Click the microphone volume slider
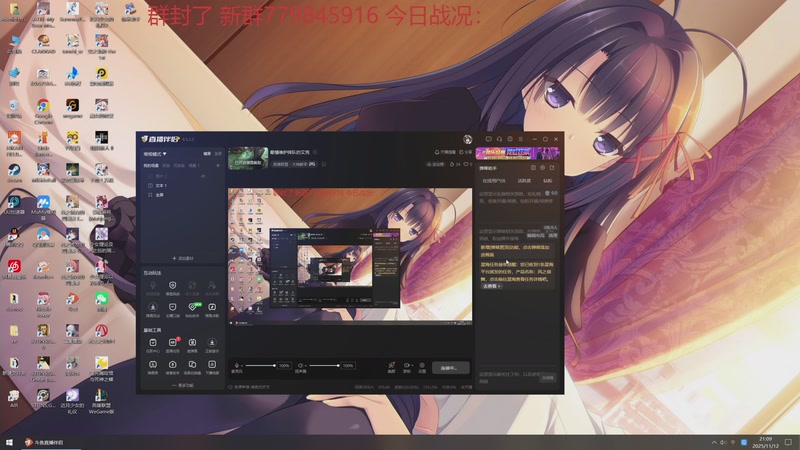 click(x=260, y=365)
